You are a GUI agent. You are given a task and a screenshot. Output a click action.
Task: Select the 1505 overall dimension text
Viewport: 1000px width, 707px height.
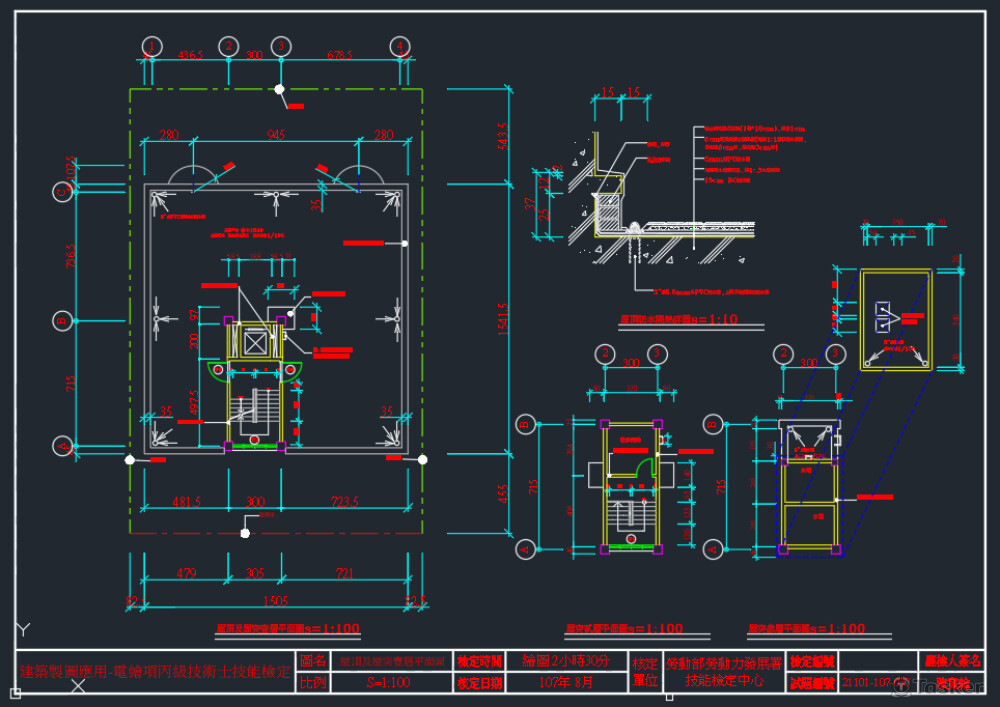coord(275,601)
